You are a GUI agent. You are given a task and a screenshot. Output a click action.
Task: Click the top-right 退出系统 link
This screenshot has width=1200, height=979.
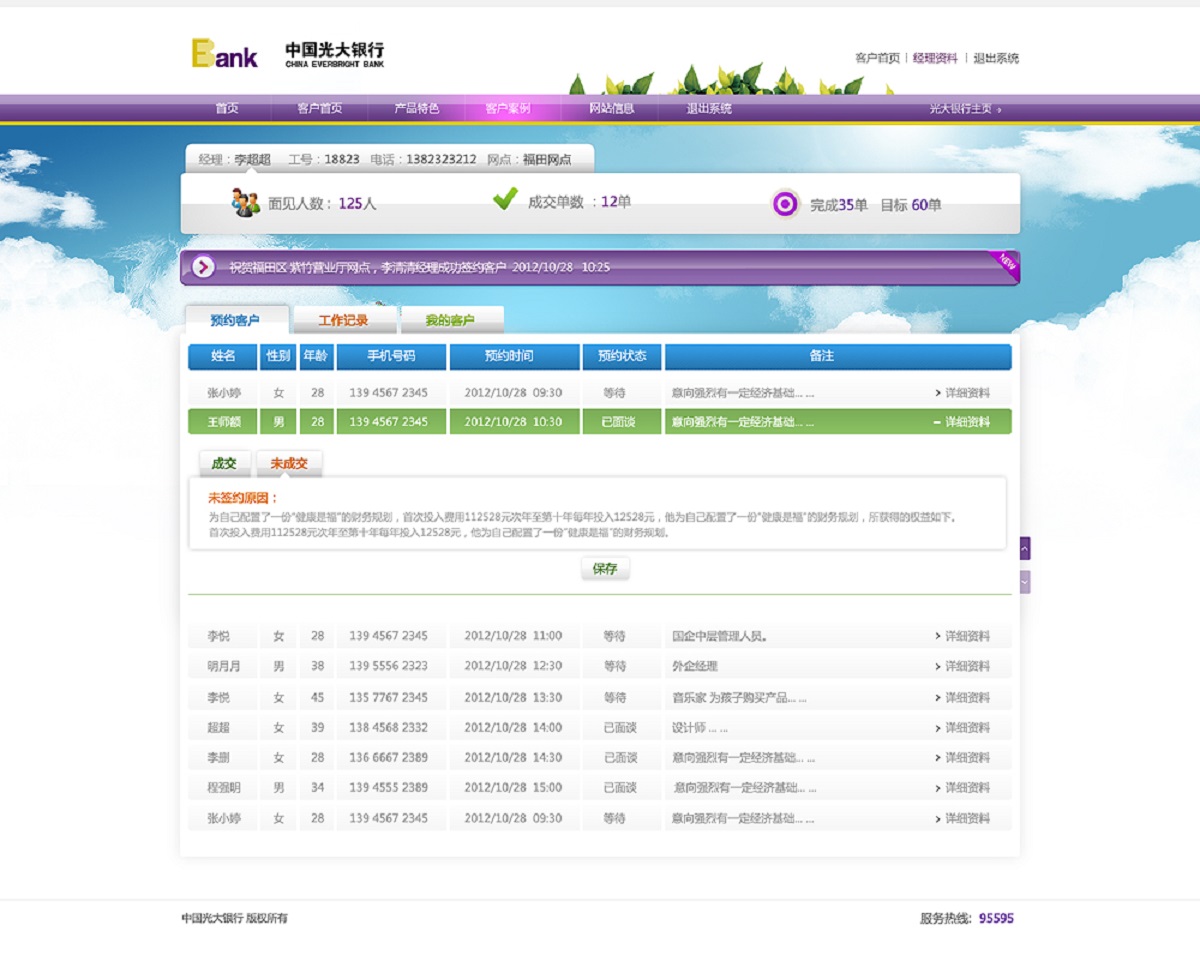coord(996,58)
